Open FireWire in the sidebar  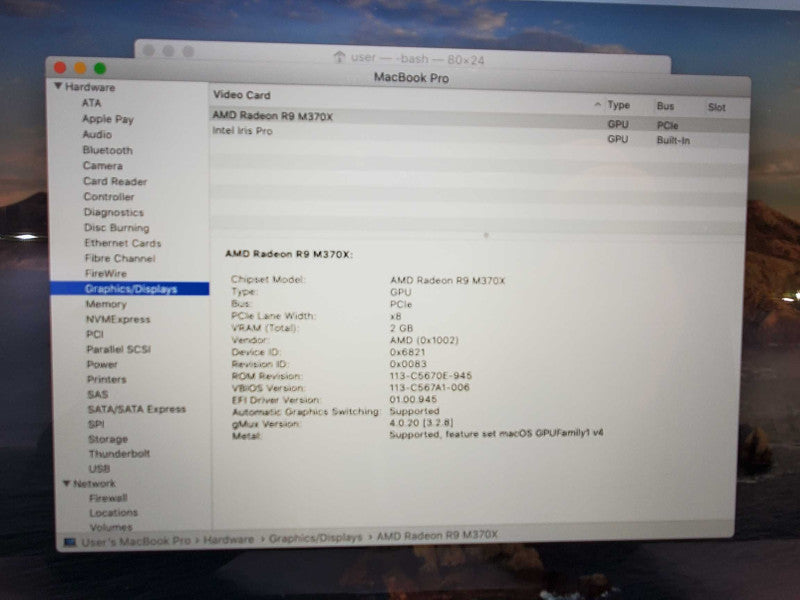[x=106, y=273]
